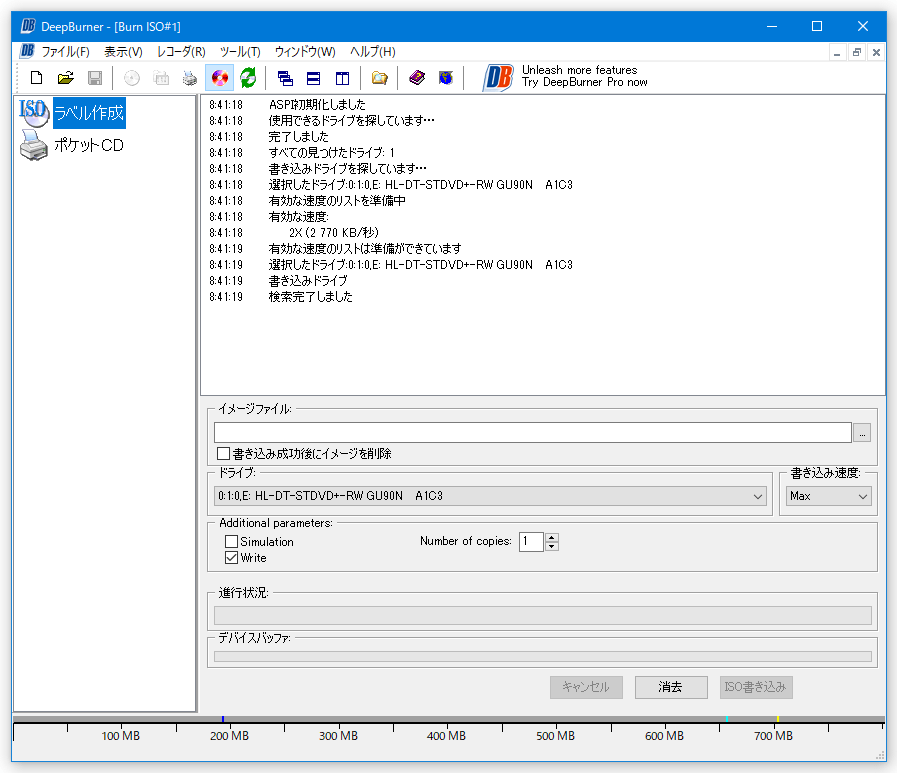Tile windows vertically using the toolbar icon
Viewport: 897px width, 773px height.
(342, 78)
